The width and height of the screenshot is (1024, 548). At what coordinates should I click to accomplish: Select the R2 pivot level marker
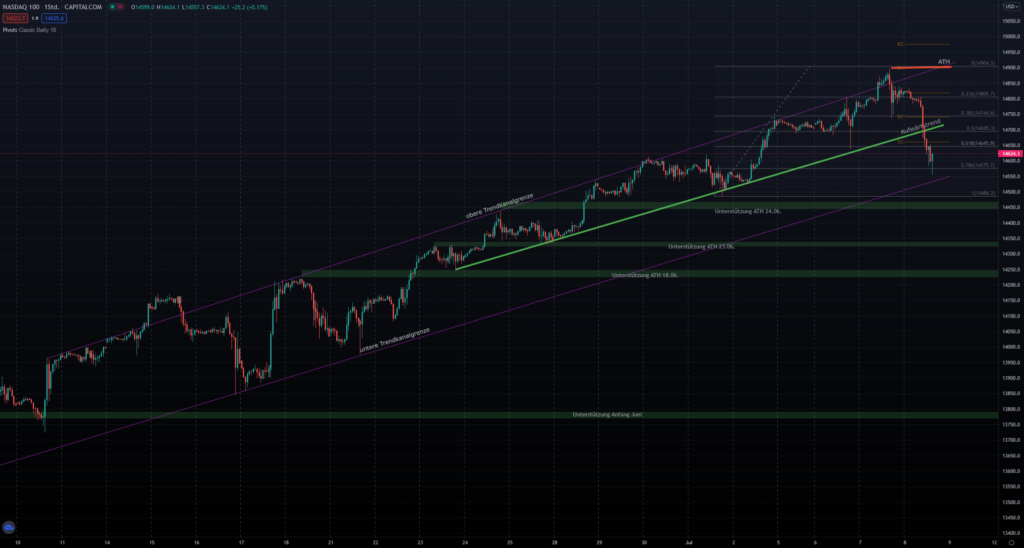point(900,44)
